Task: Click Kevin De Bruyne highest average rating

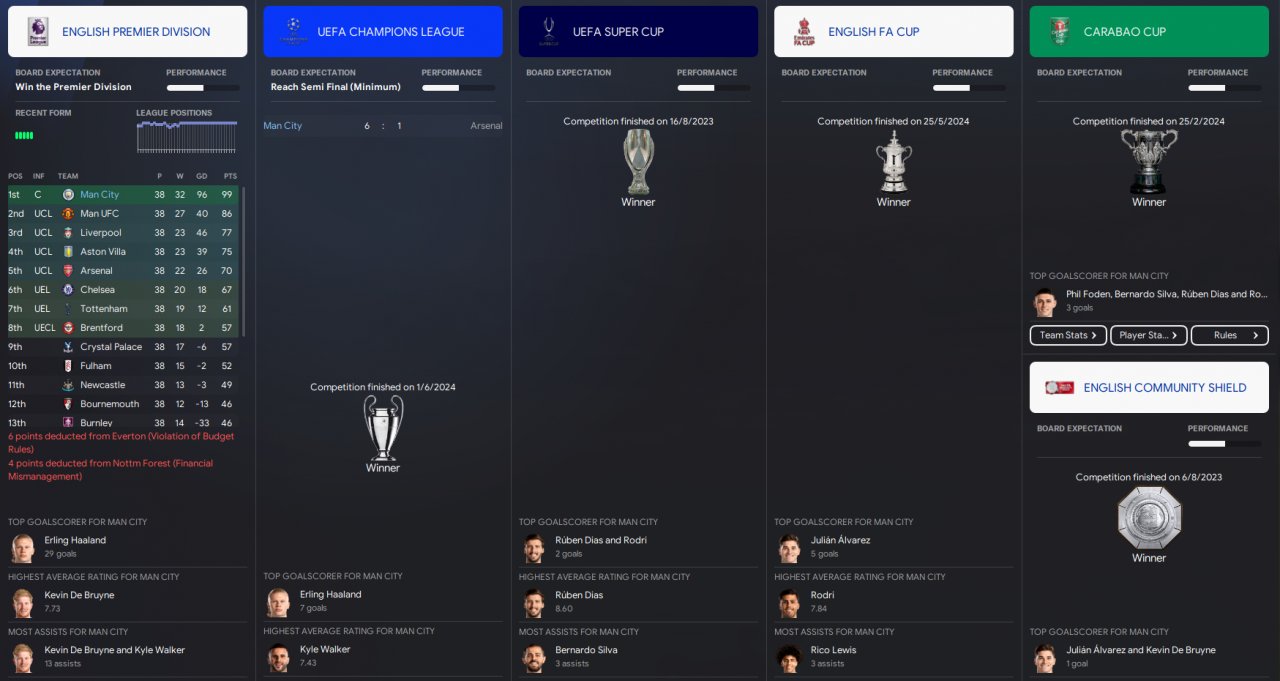Action: (79, 595)
